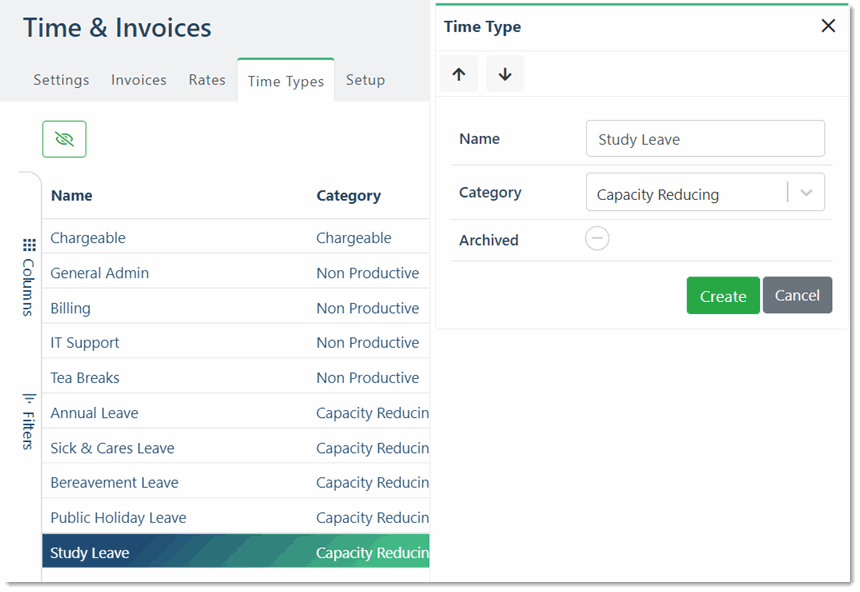Open the Setup tab
This screenshot has height=592, width=860.
coord(365,79)
